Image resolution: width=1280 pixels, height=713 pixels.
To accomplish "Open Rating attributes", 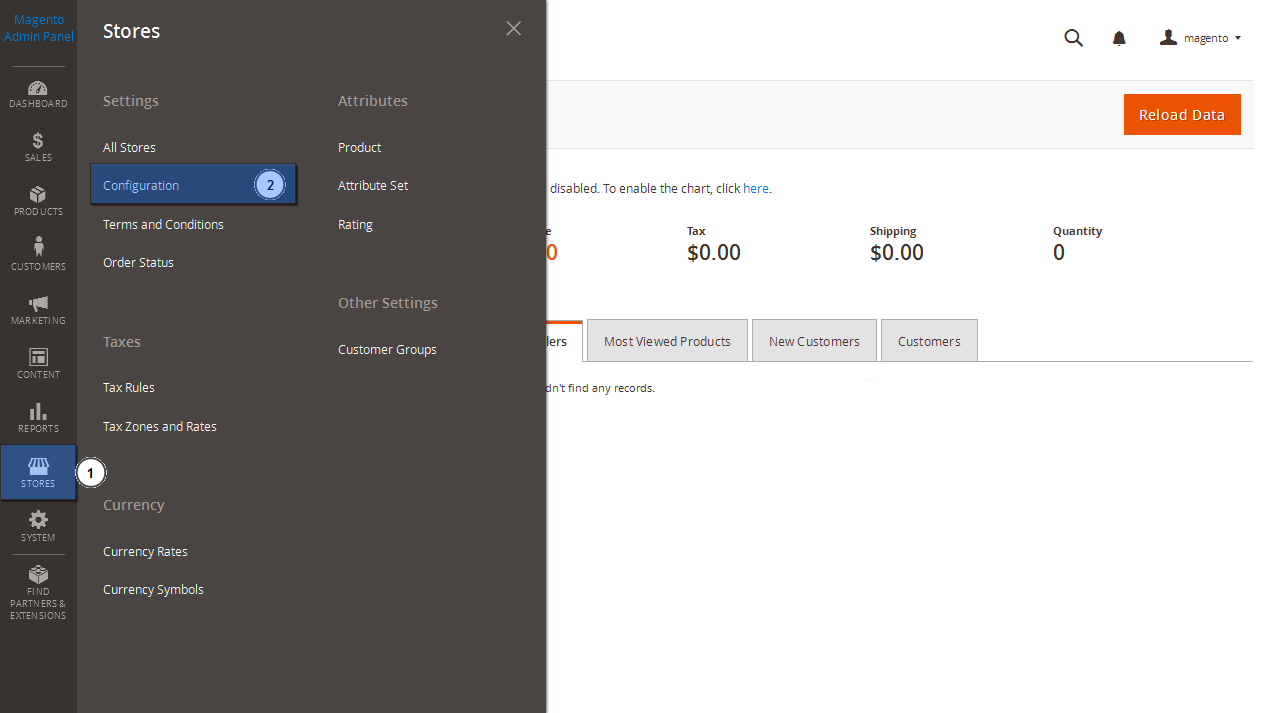I will coord(355,224).
